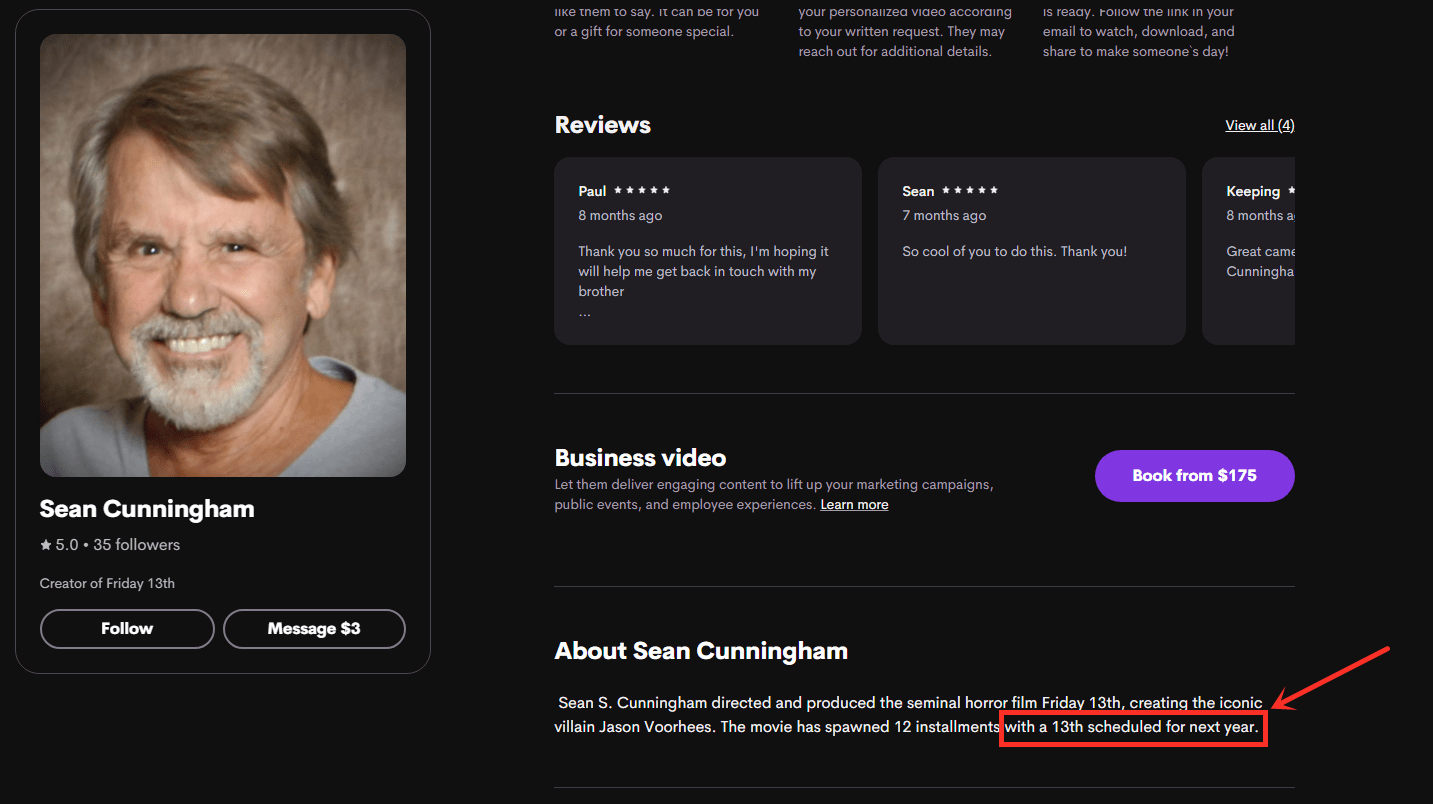Click the 'Let them deliver engaging content' description

tap(774, 495)
